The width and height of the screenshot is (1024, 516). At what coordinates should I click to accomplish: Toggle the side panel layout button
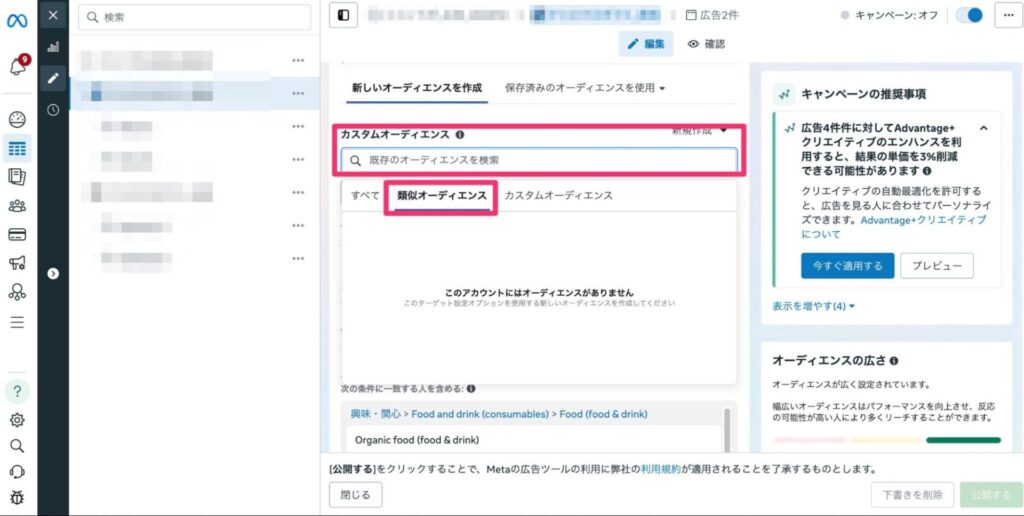coord(344,16)
